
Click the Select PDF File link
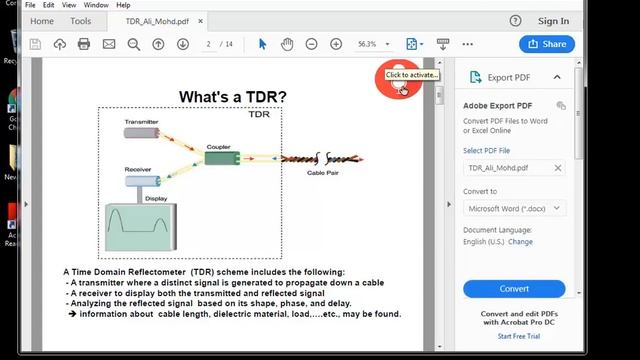click(x=487, y=151)
